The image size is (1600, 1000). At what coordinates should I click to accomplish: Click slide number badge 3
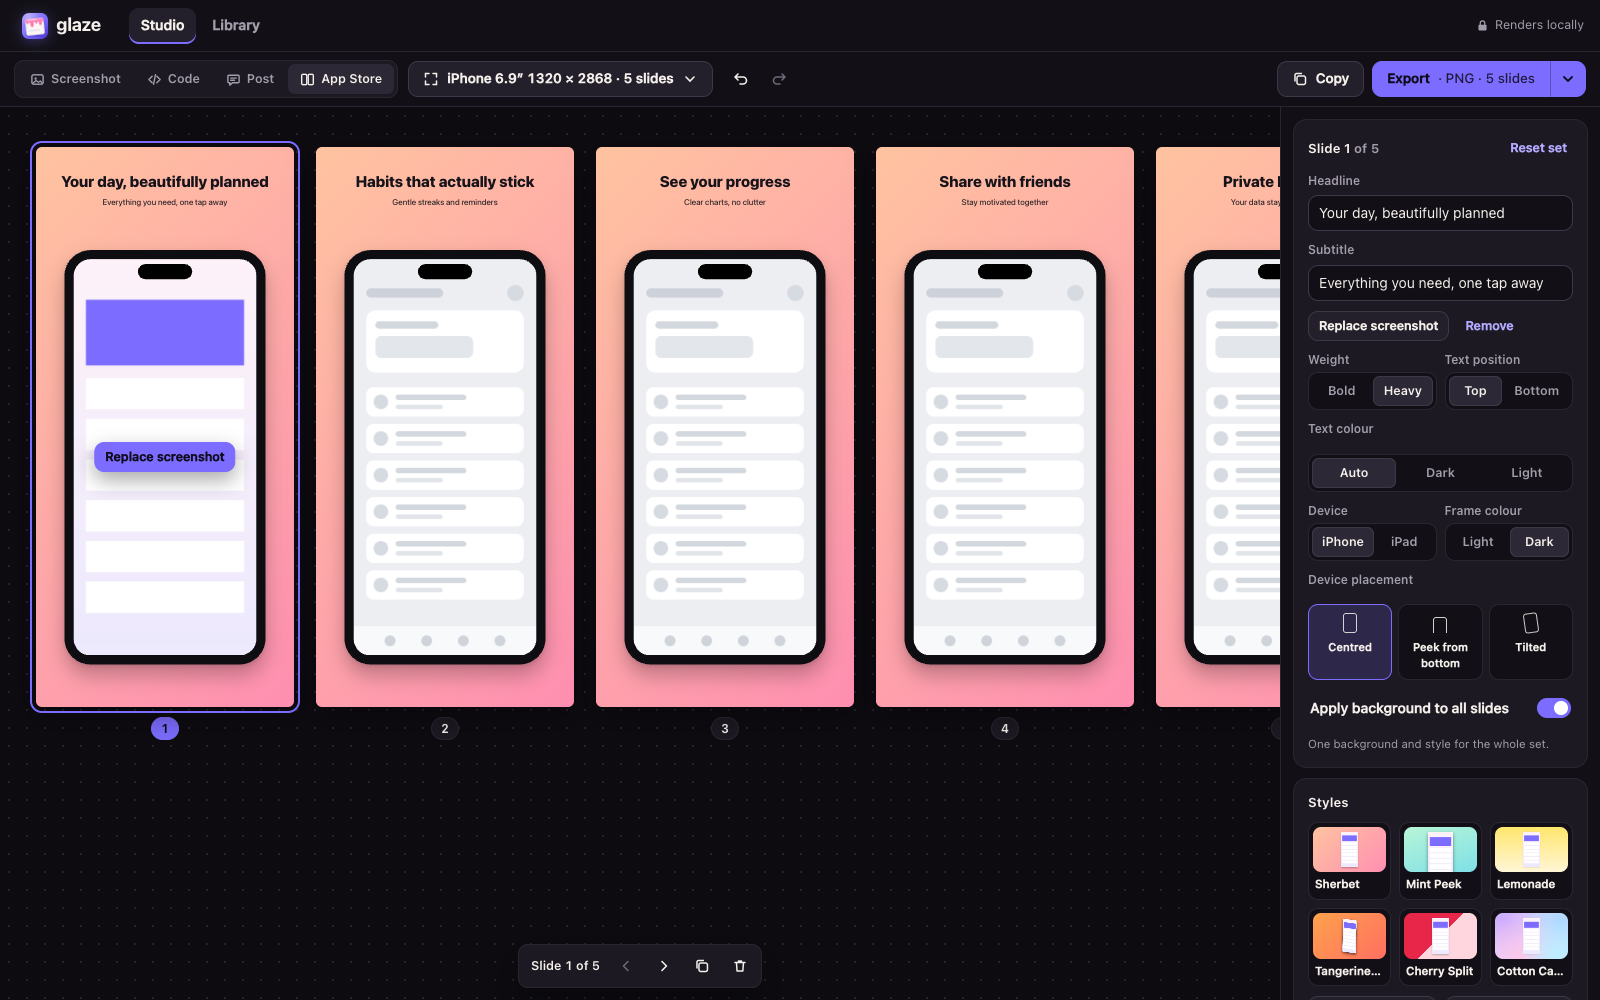click(725, 728)
